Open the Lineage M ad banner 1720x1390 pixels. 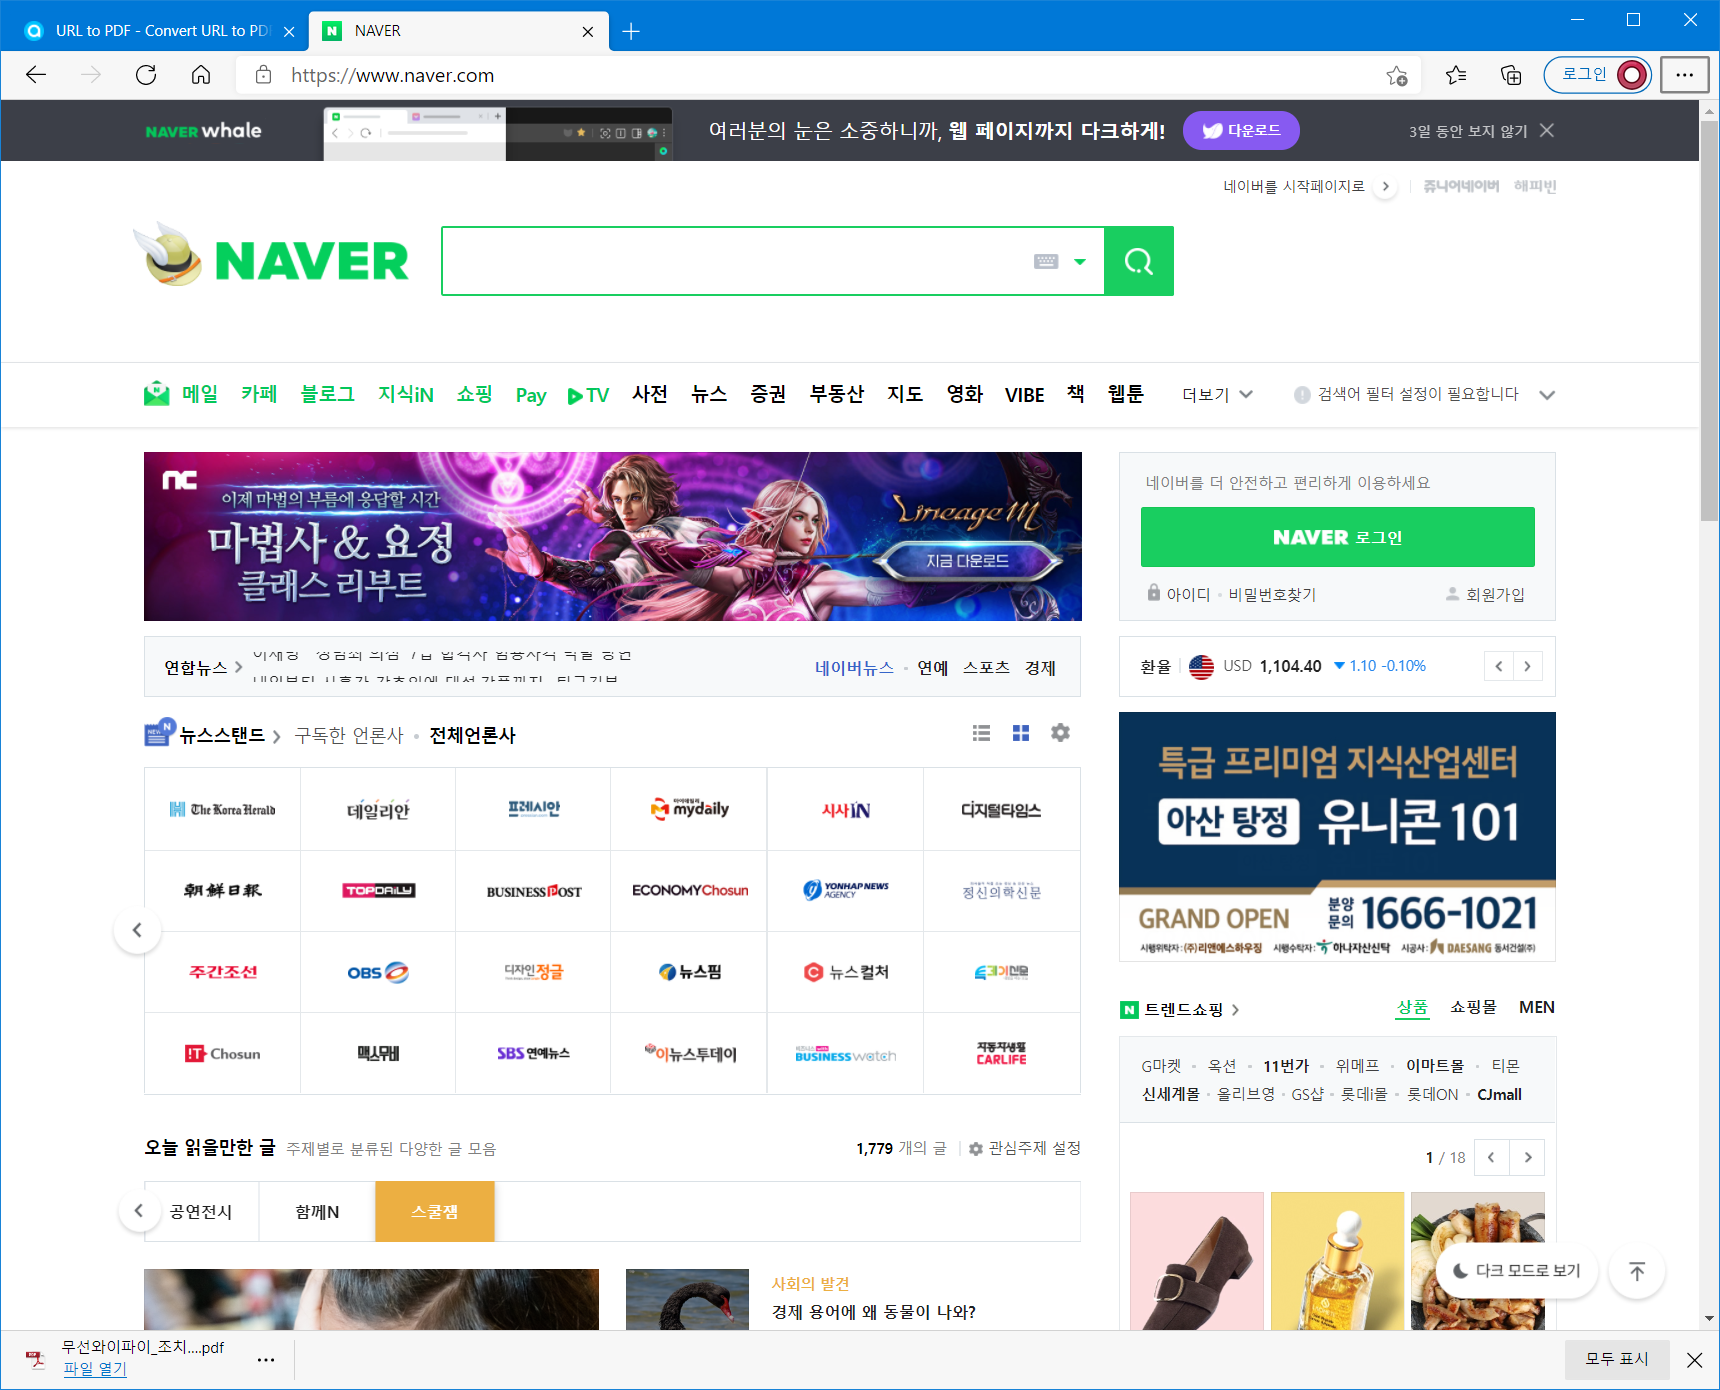coord(613,536)
